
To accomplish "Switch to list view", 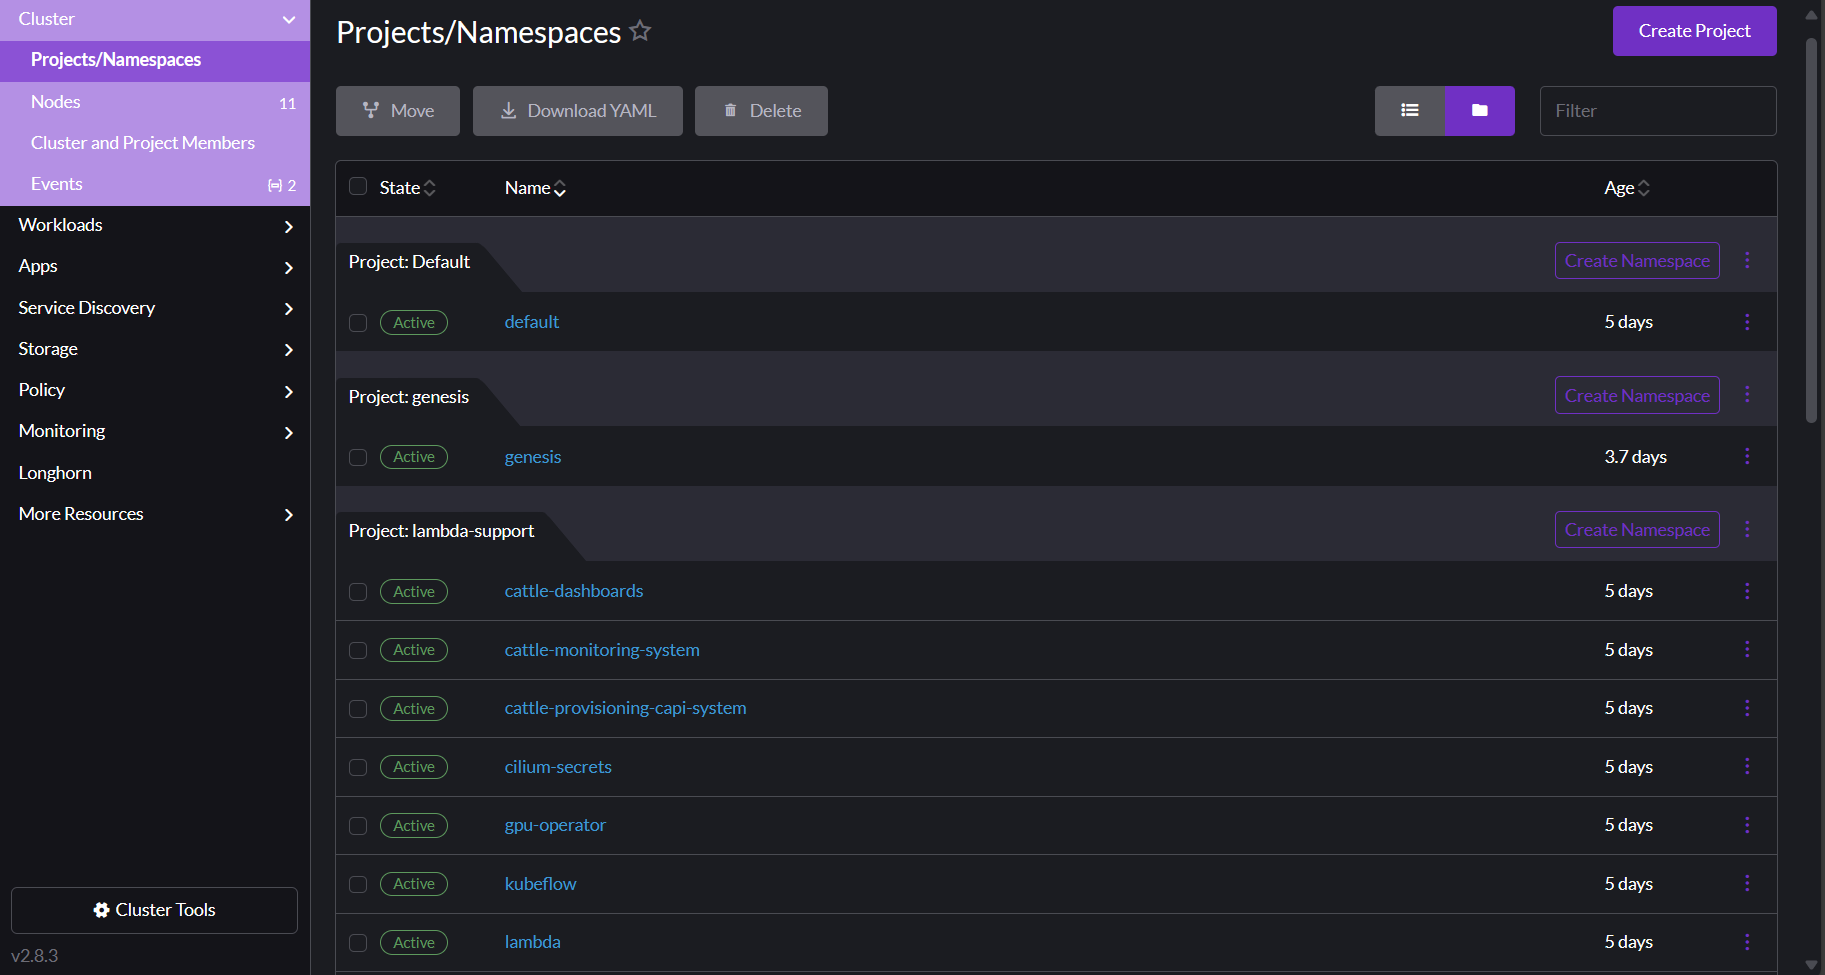I will (1410, 110).
